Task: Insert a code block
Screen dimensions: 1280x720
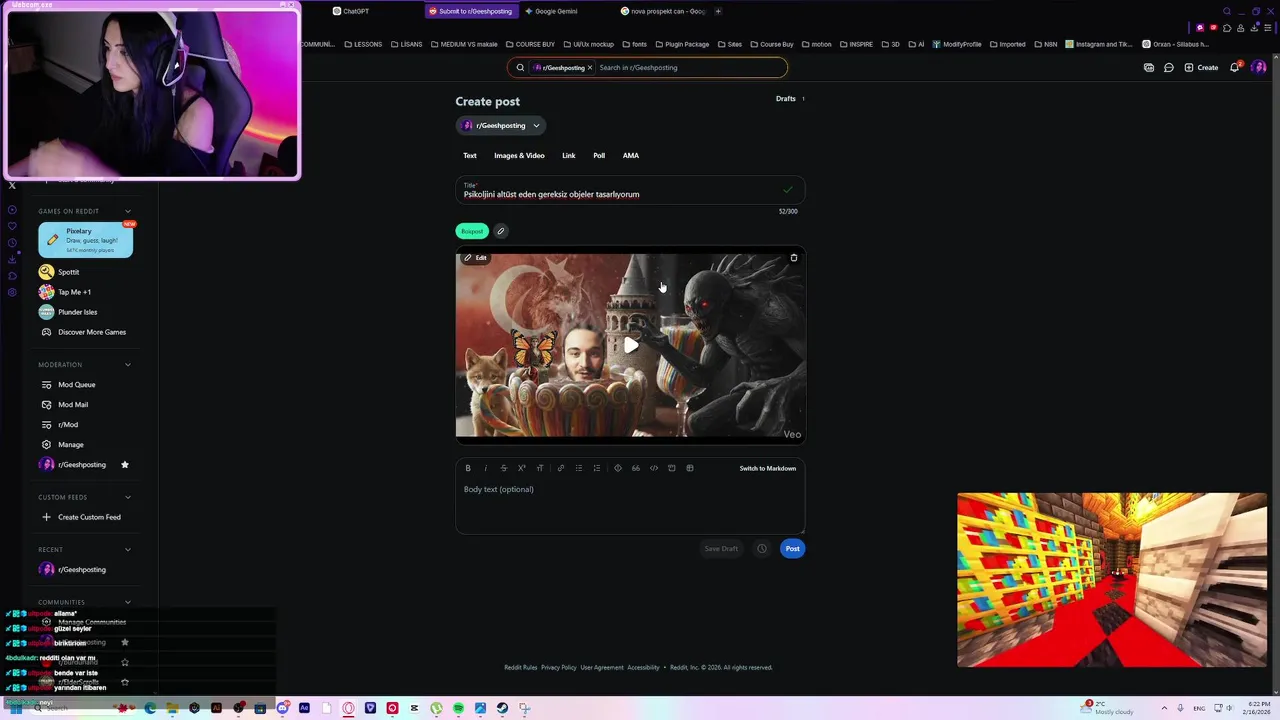Action: pos(671,468)
